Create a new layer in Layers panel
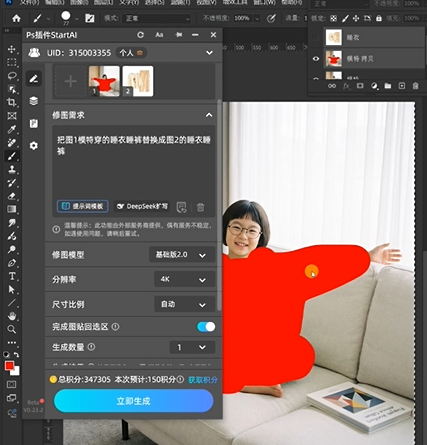Image resolution: width=427 pixels, height=445 pixels. pos(402,86)
